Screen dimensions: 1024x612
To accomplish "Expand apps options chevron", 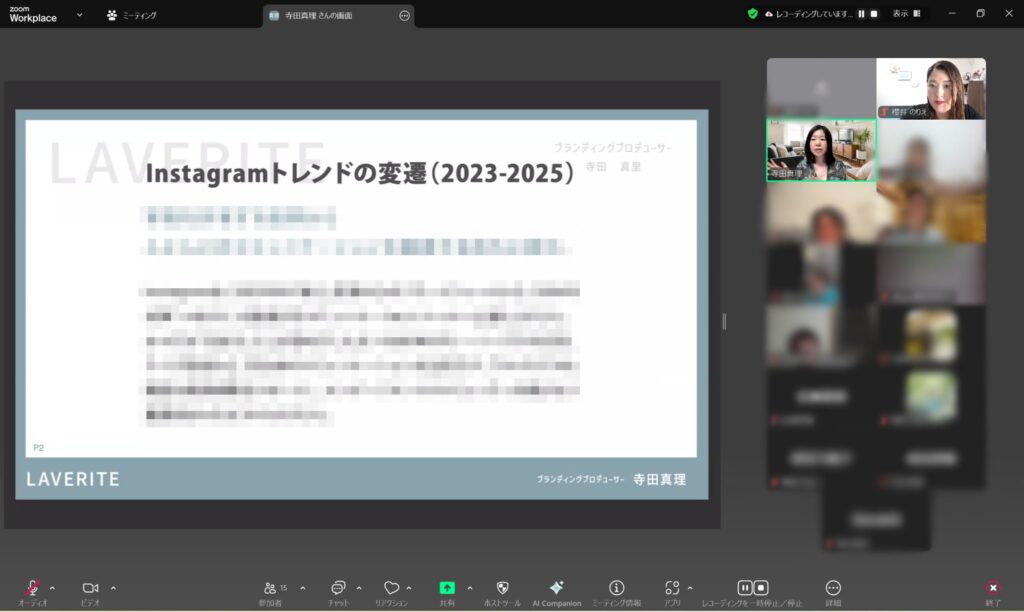I will click(x=690, y=588).
